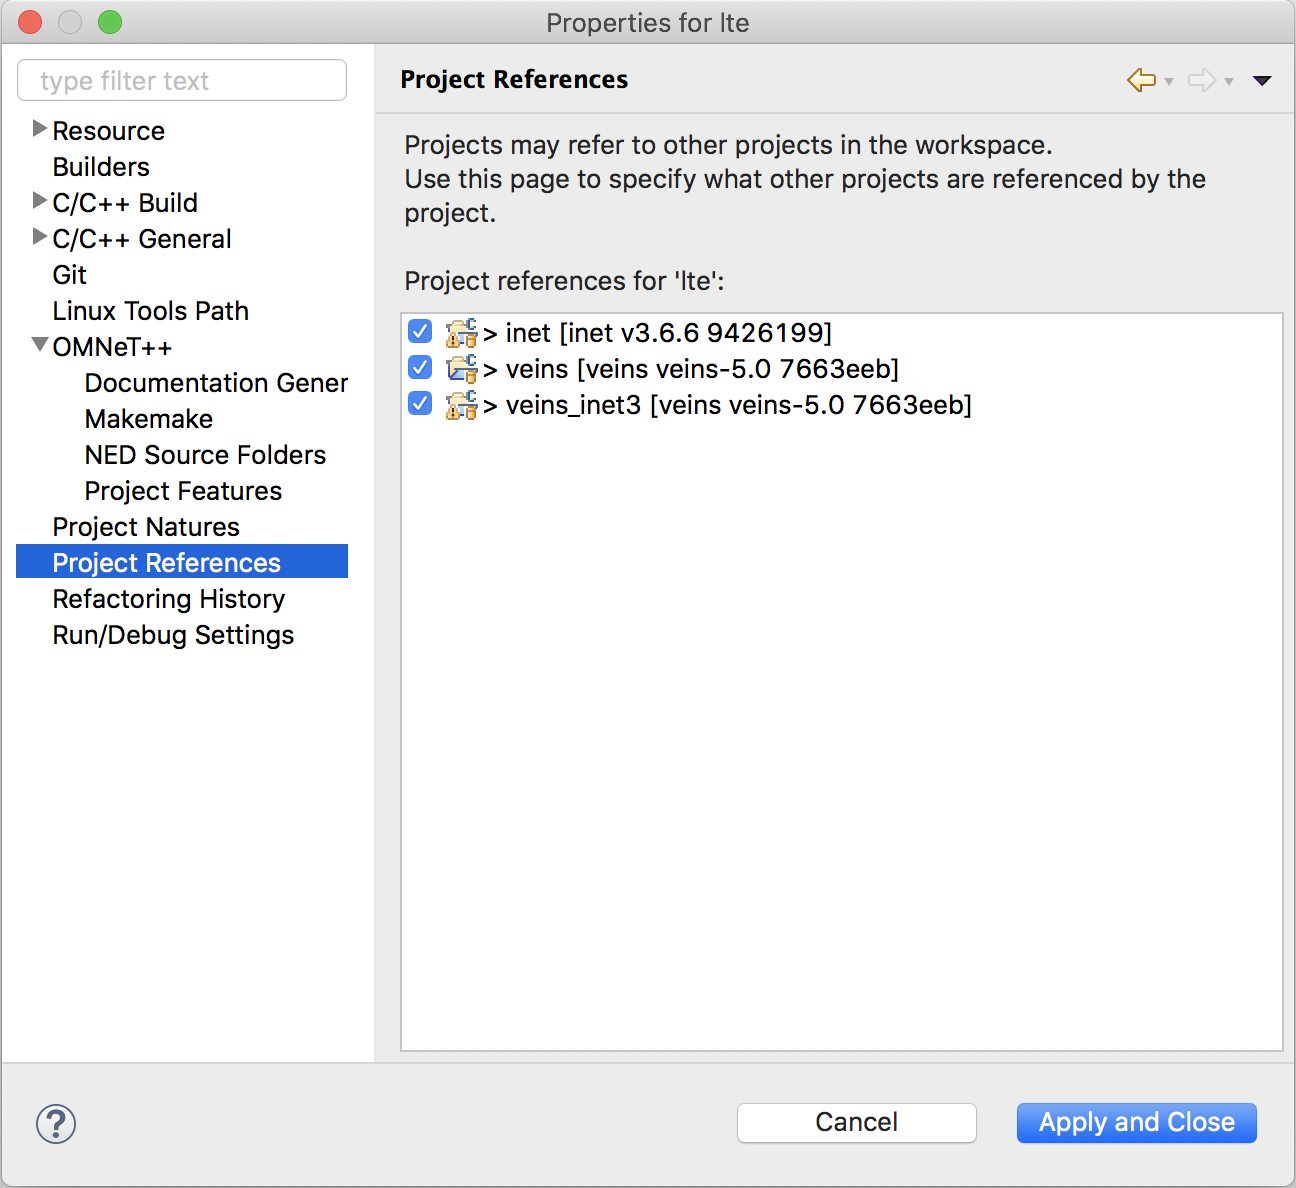
Task: Expand the Resource tree node
Action: pyautogui.click(x=39, y=129)
